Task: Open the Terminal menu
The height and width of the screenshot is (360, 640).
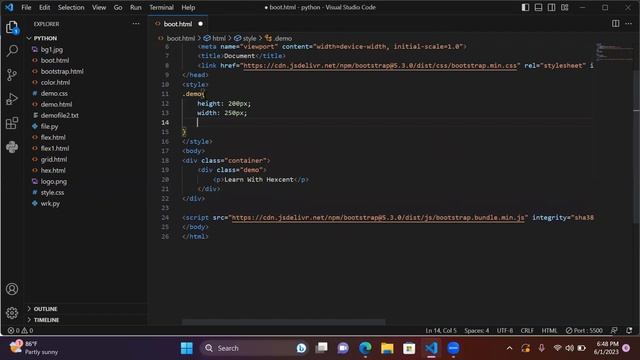Action: pyautogui.click(x=161, y=7)
